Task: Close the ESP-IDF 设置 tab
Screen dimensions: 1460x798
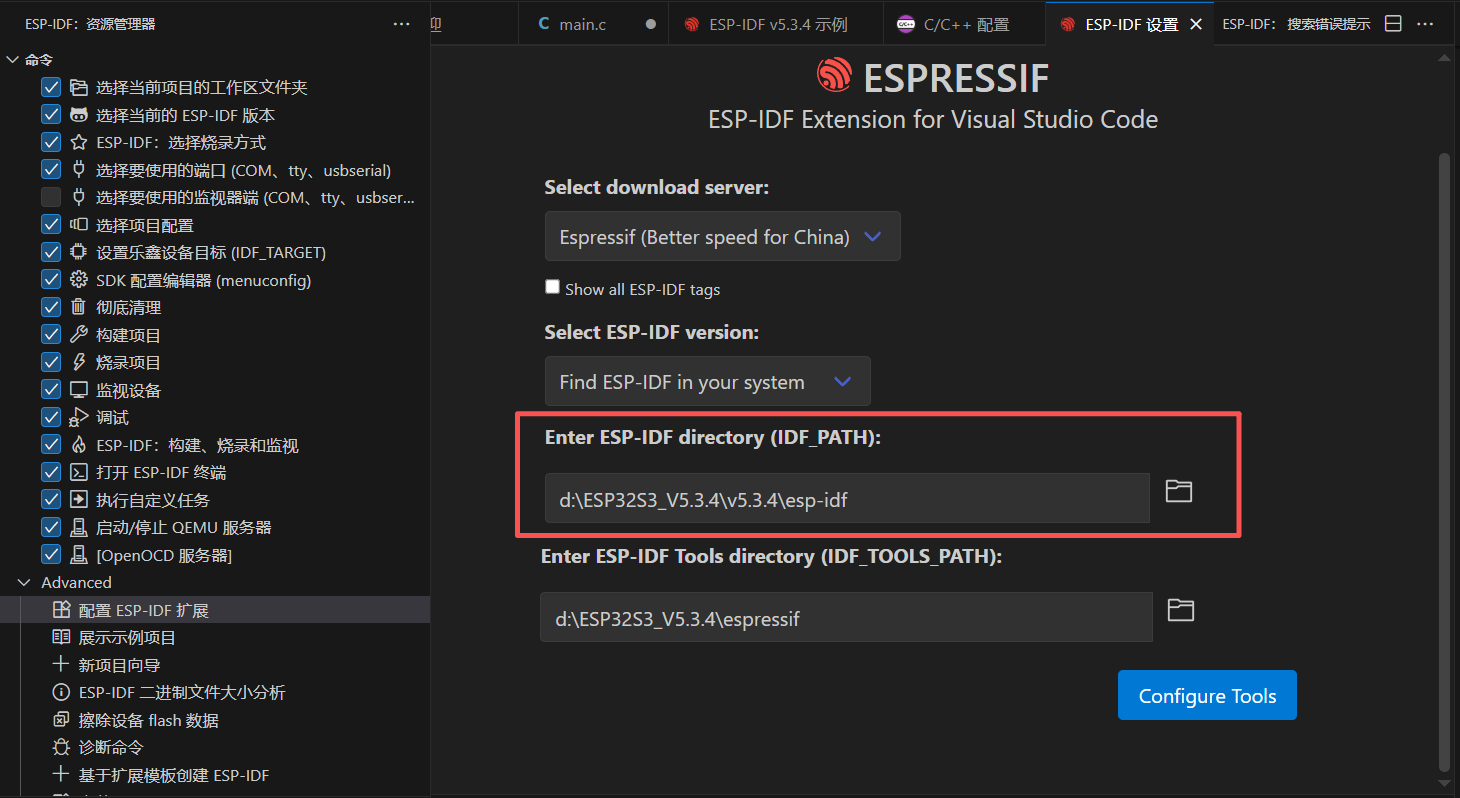Action: 1196,25
